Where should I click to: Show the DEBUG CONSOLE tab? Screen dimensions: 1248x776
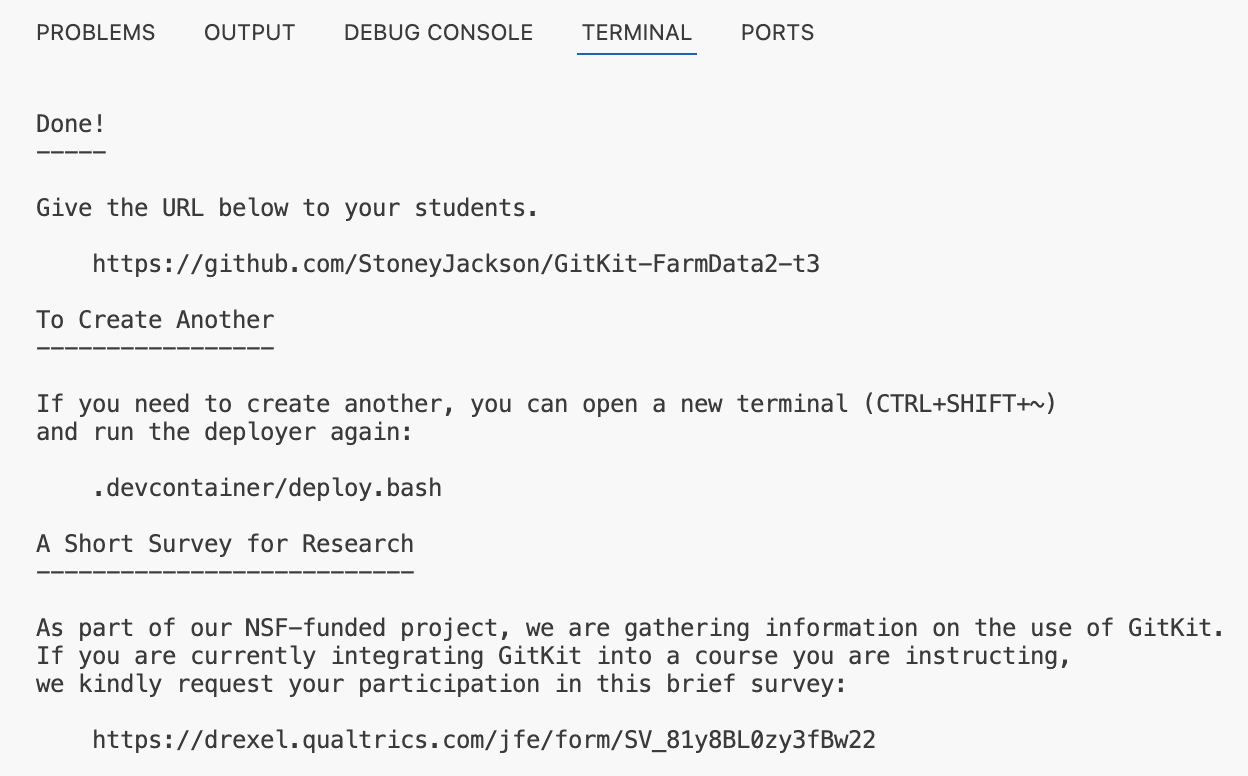tap(438, 33)
